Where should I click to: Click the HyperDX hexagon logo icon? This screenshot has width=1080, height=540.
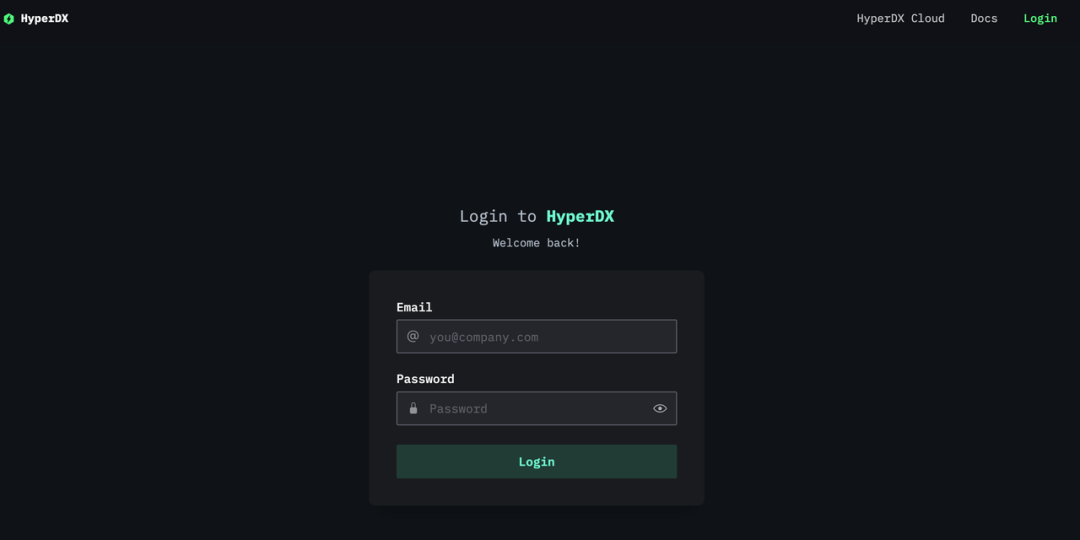[9, 19]
